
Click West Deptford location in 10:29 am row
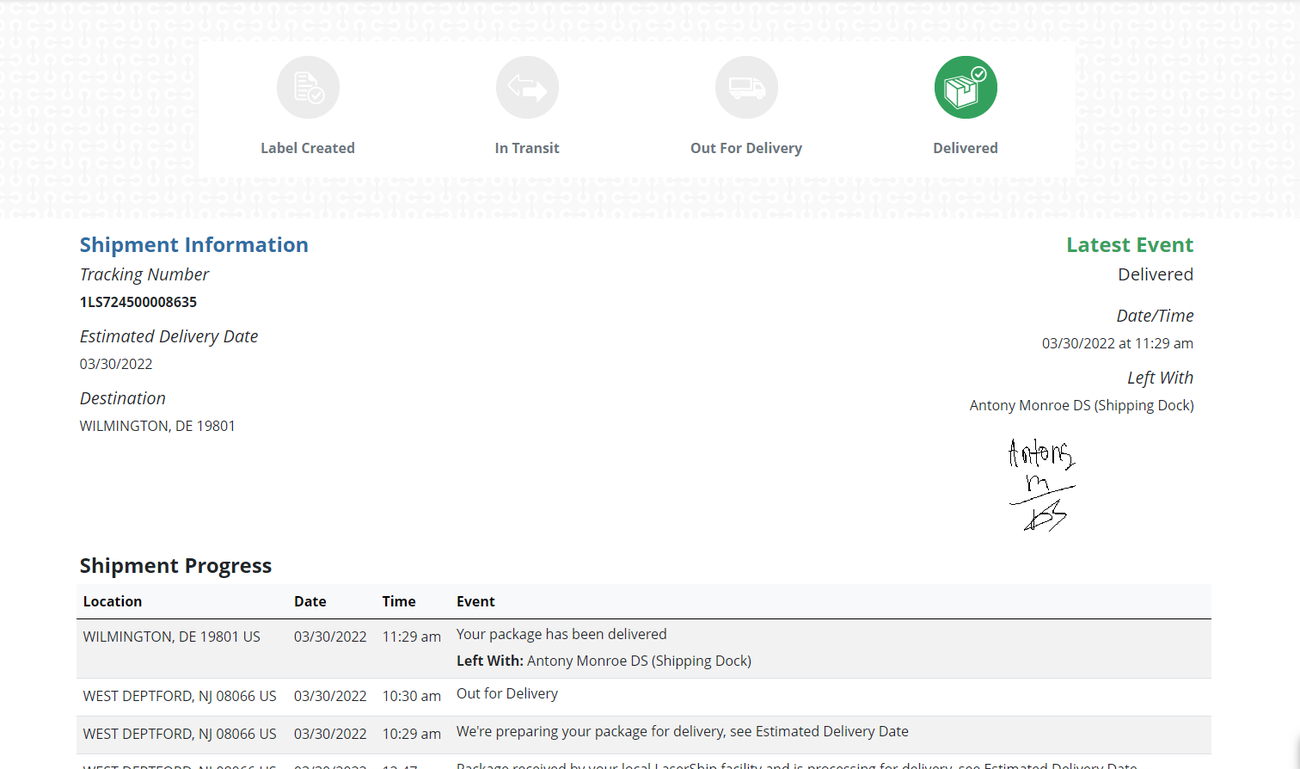coord(180,734)
